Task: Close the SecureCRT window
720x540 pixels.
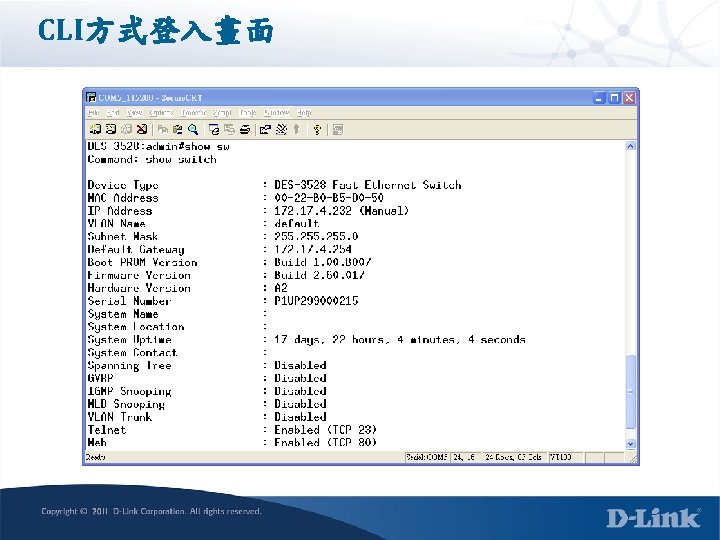Action: pyautogui.click(x=629, y=98)
